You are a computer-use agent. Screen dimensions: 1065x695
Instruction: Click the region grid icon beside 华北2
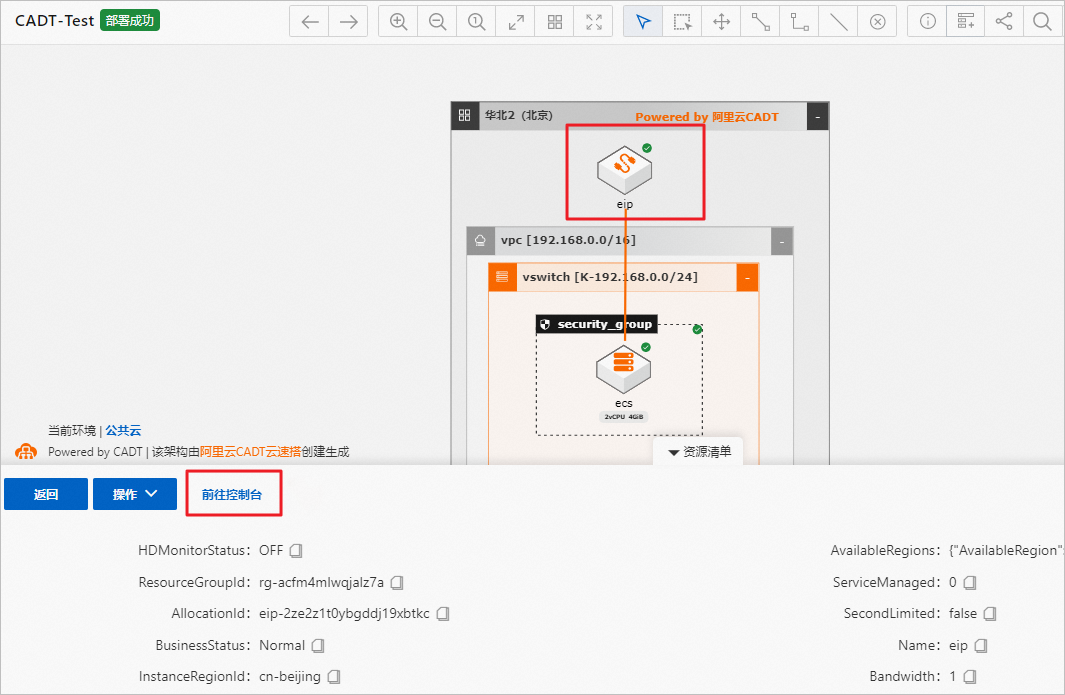(465, 115)
